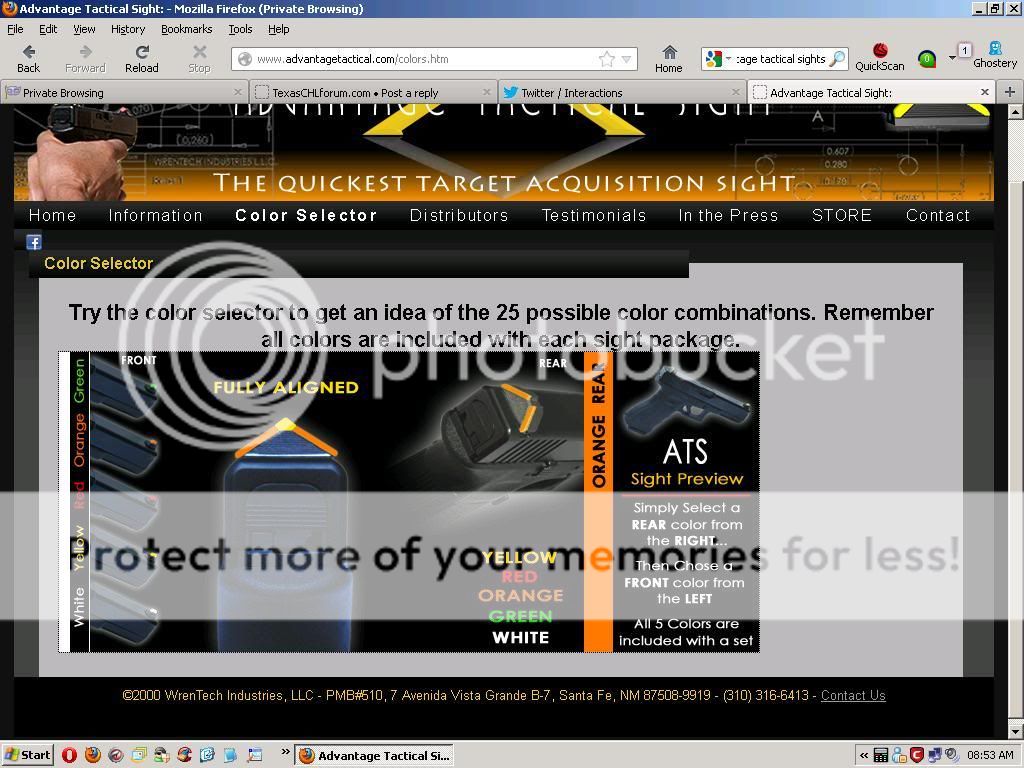This screenshot has width=1024, height=768.
Task: Launch Opera from quick launch bar
Action: (x=69, y=756)
